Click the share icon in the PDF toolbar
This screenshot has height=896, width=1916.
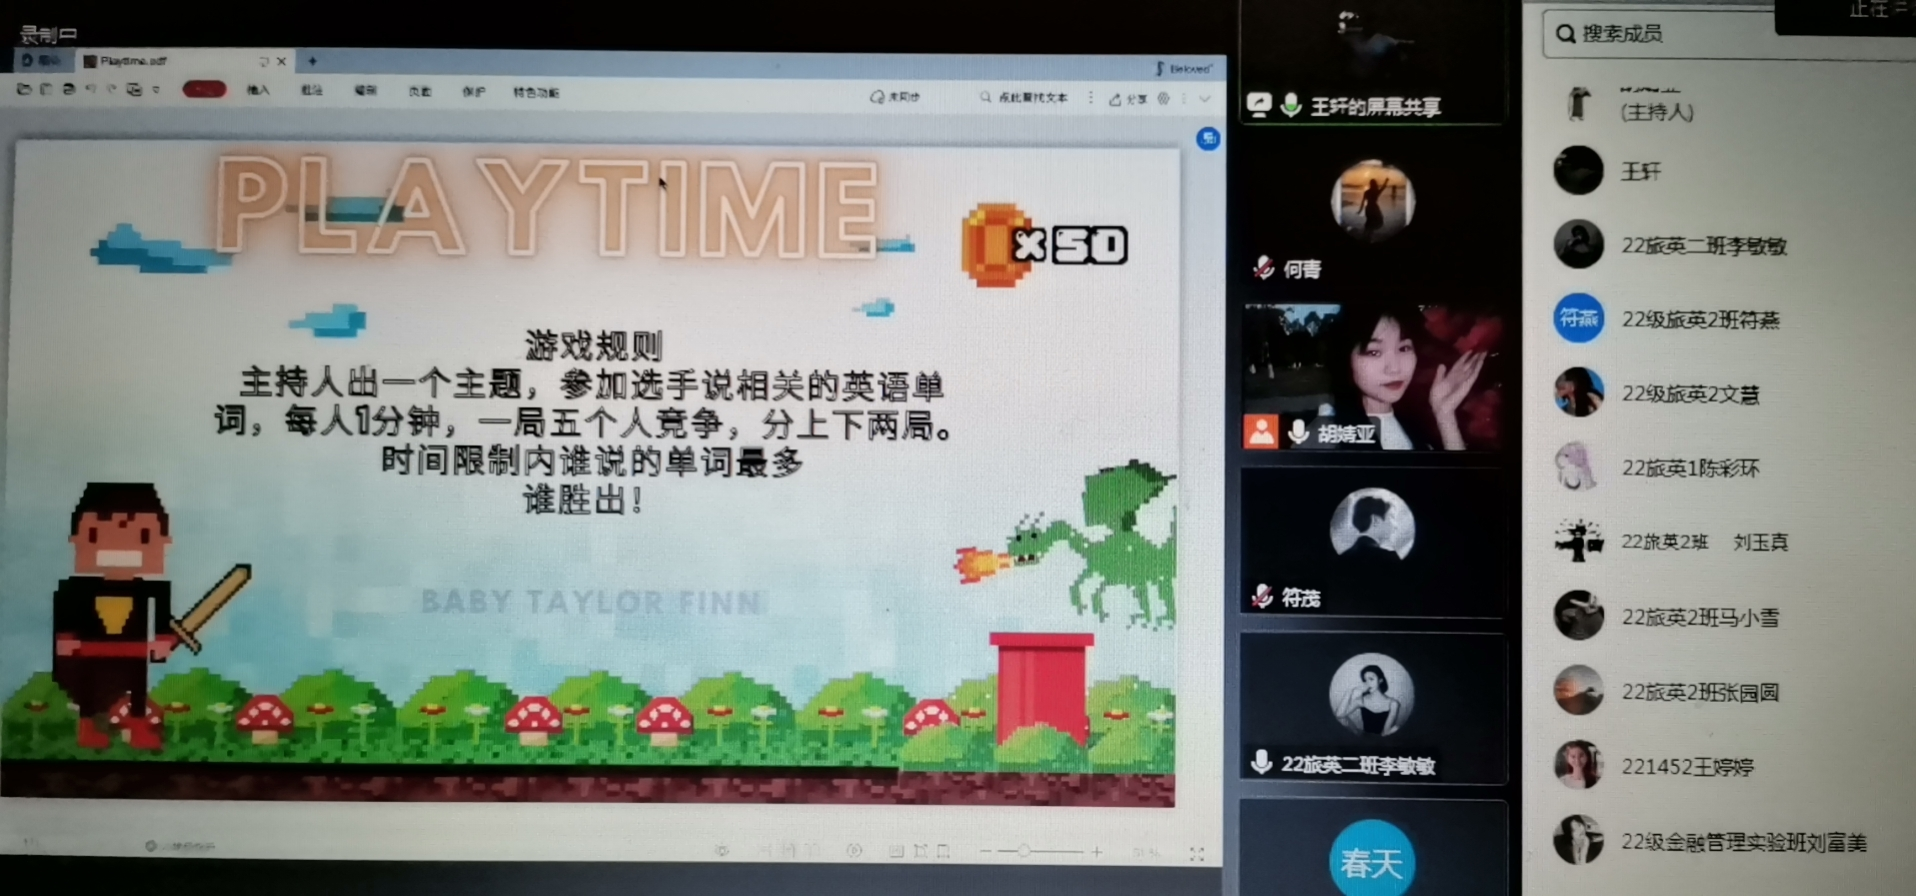point(1115,99)
